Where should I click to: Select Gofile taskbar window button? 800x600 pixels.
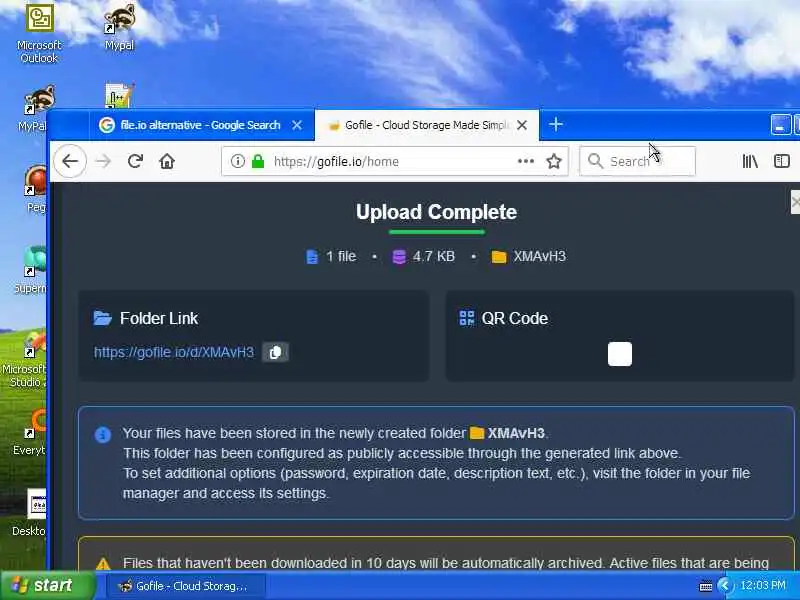[186, 586]
